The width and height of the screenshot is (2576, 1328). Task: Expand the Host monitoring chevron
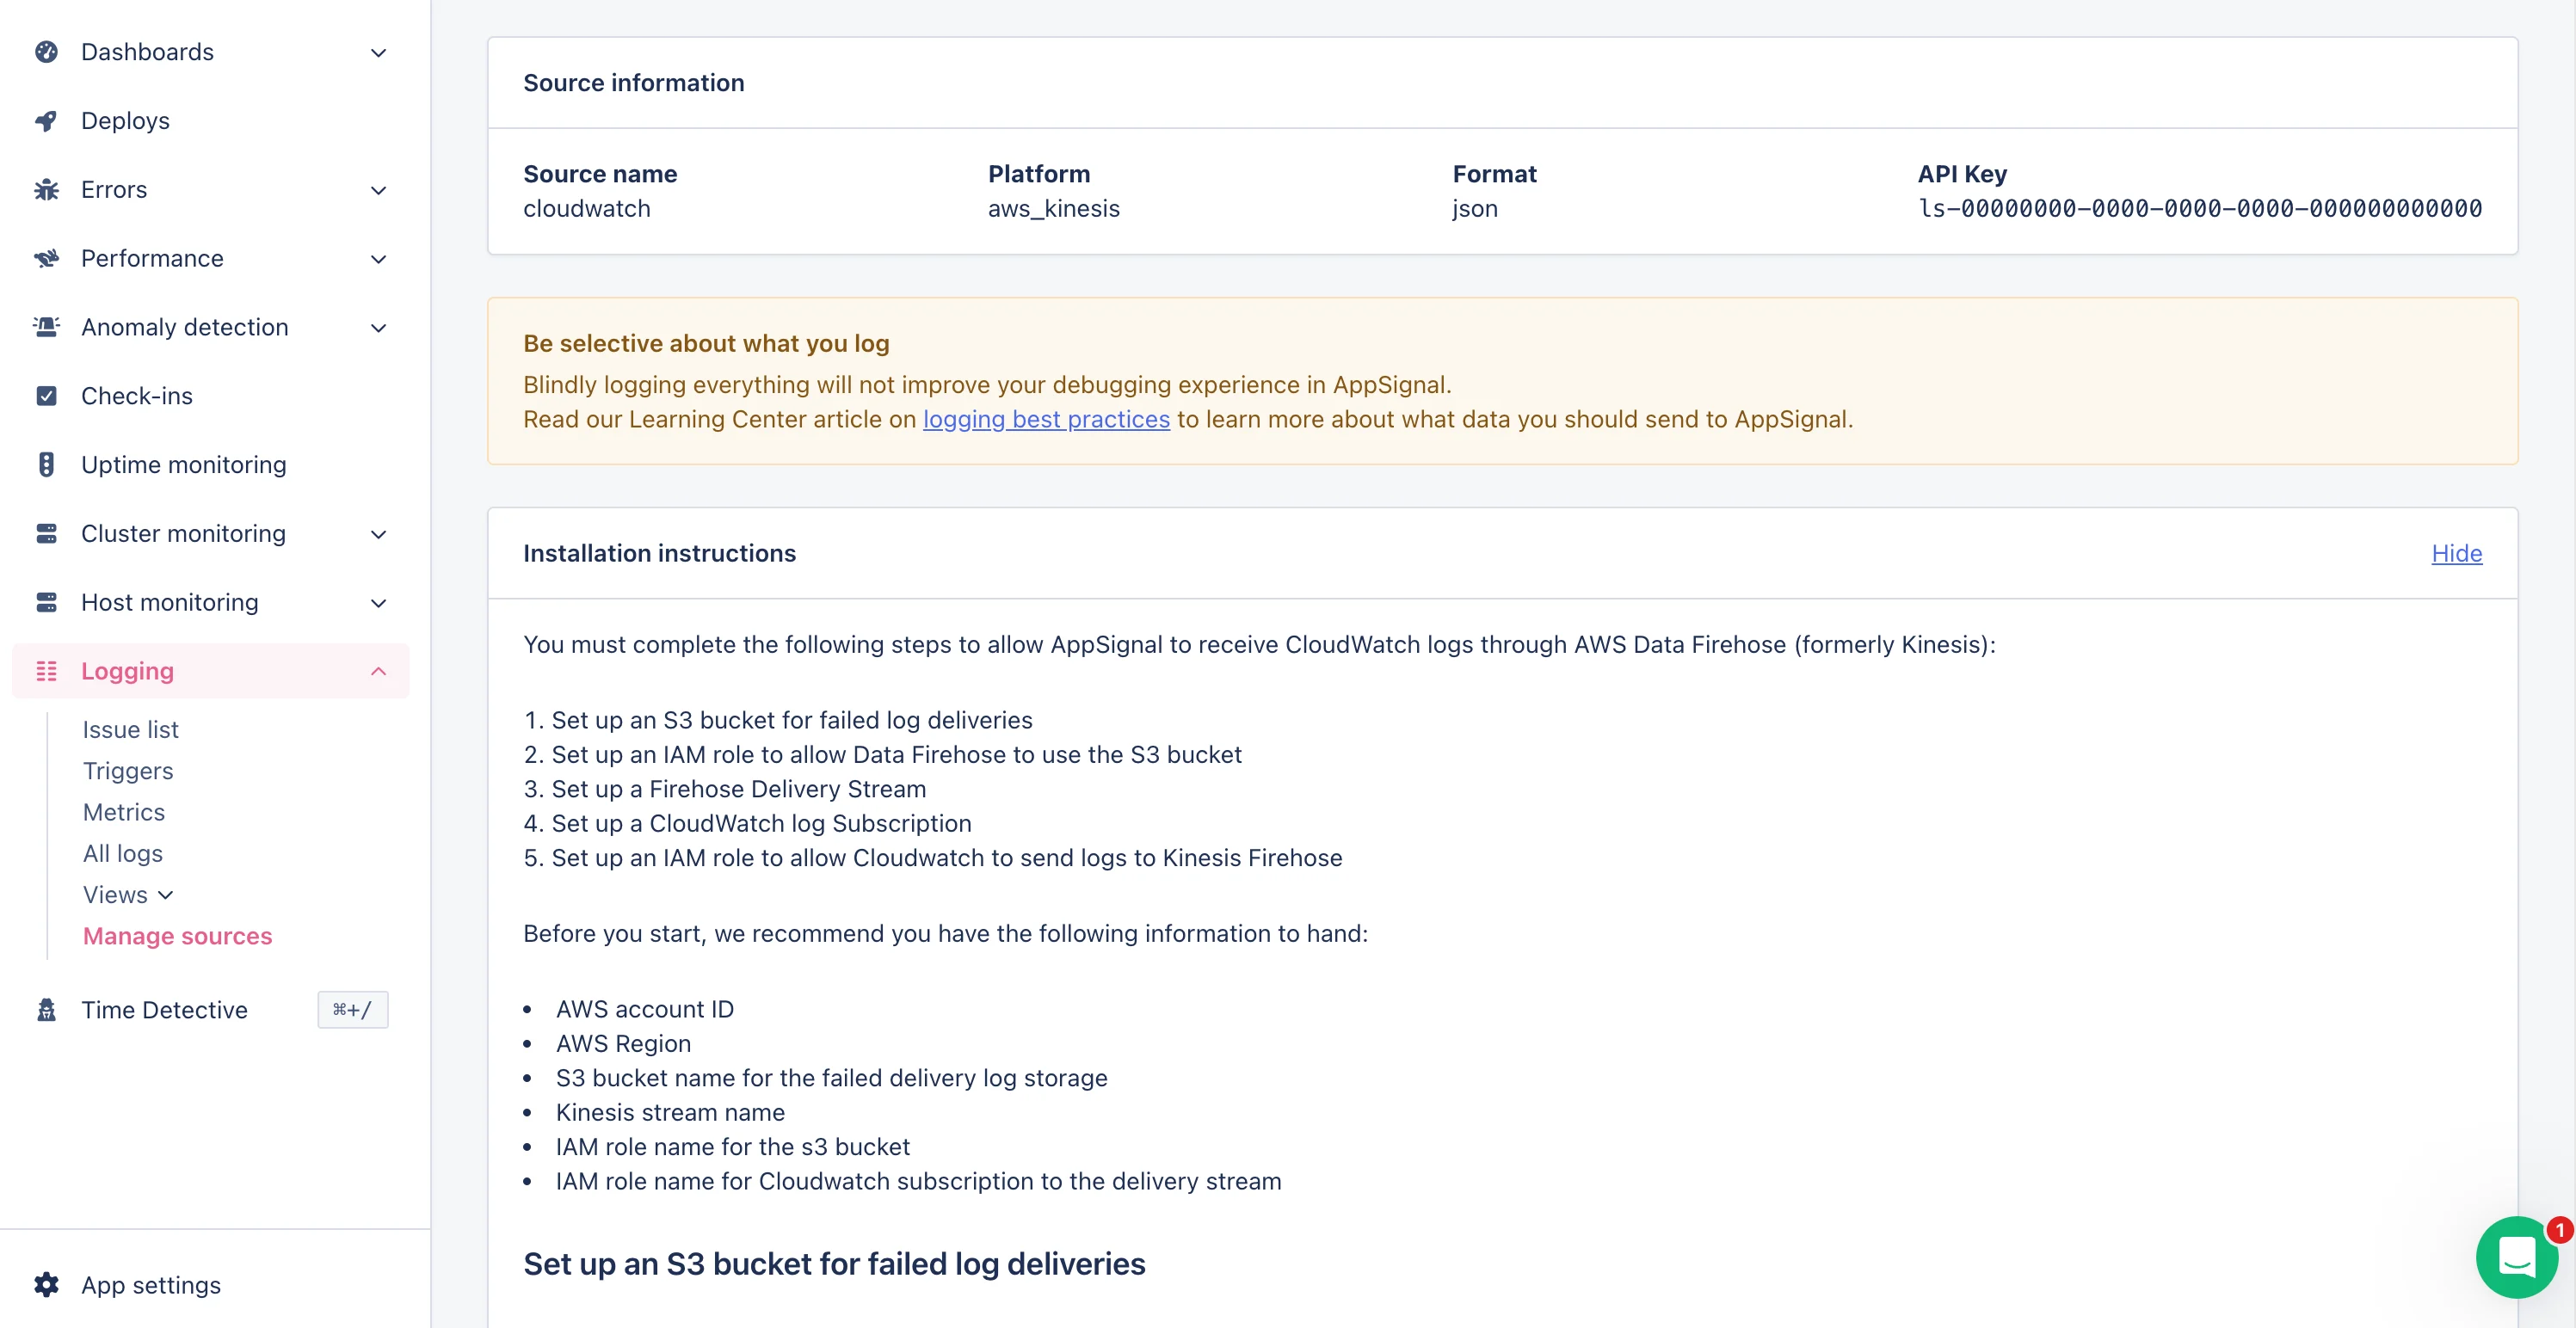tap(378, 604)
